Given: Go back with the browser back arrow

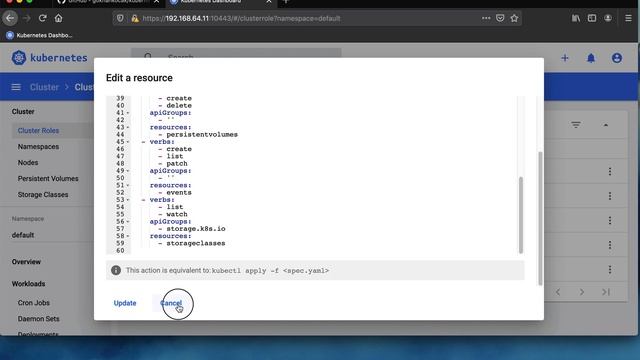Looking at the screenshot, I should [x=10, y=18].
